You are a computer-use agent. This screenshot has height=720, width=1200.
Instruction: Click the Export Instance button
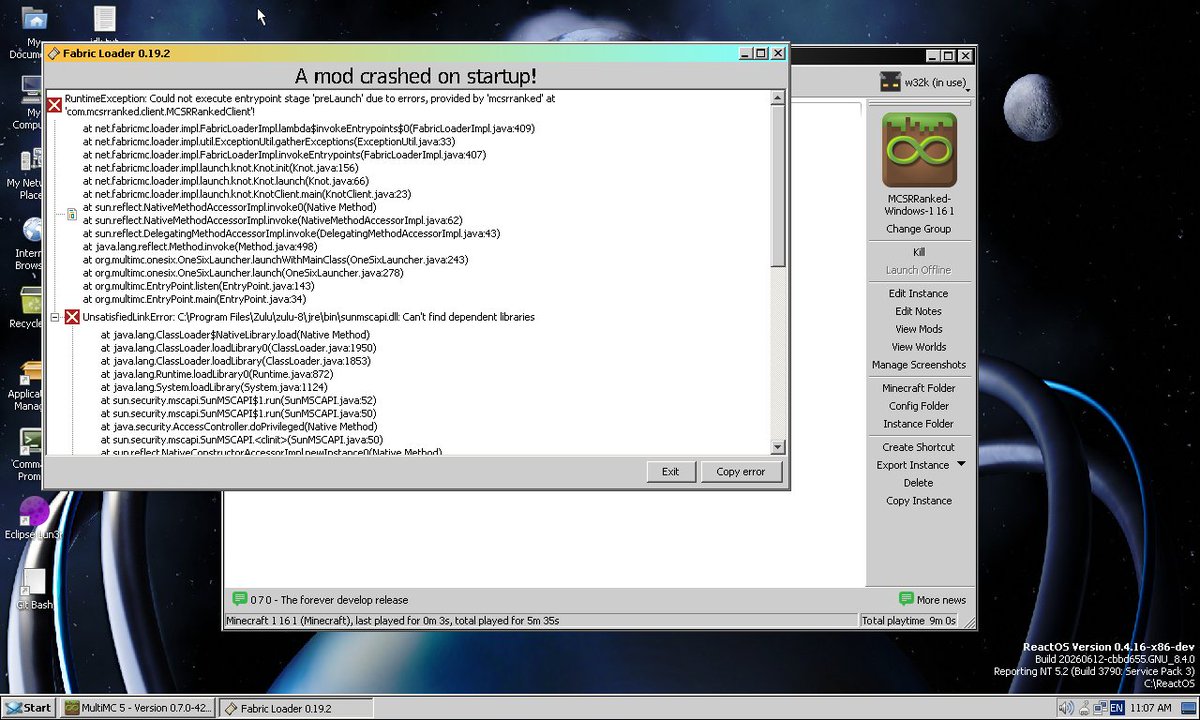pyautogui.click(x=912, y=465)
